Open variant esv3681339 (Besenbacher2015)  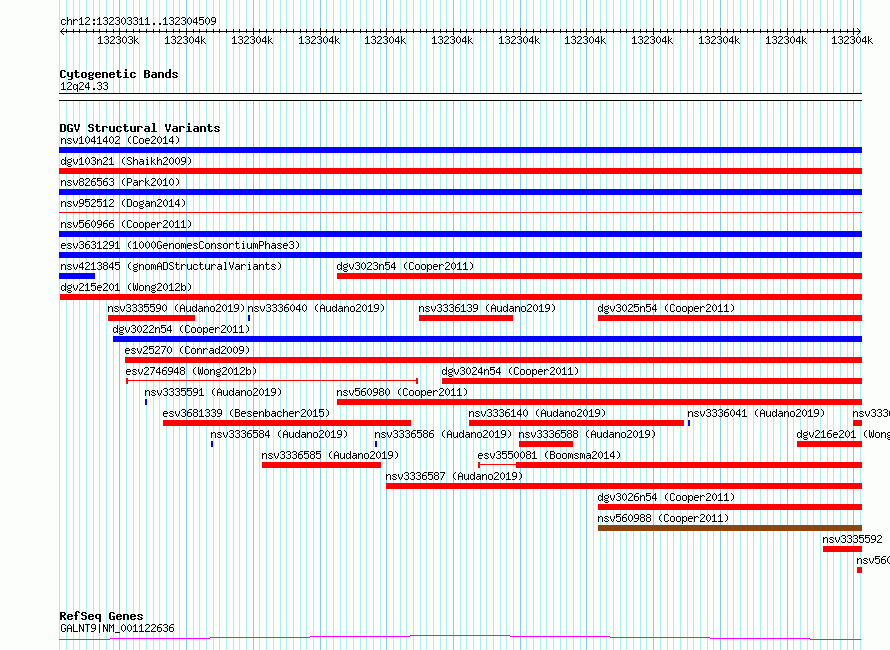point(246,413)
